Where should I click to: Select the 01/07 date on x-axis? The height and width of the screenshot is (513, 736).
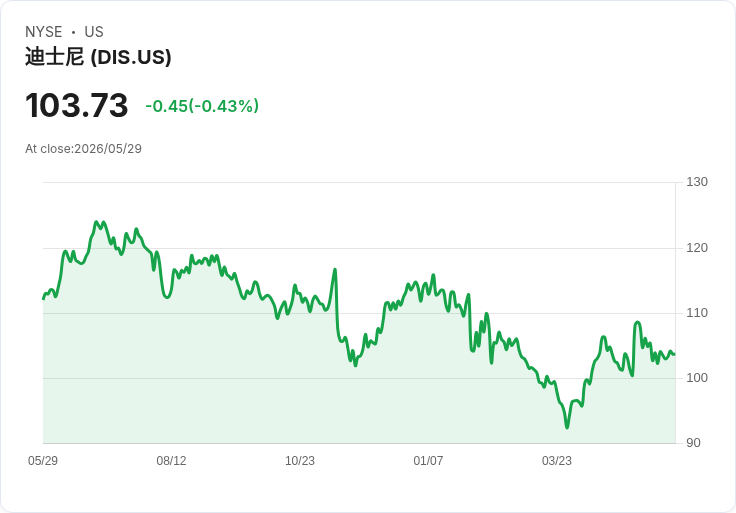pyautogui.click(x=428, y=460)
